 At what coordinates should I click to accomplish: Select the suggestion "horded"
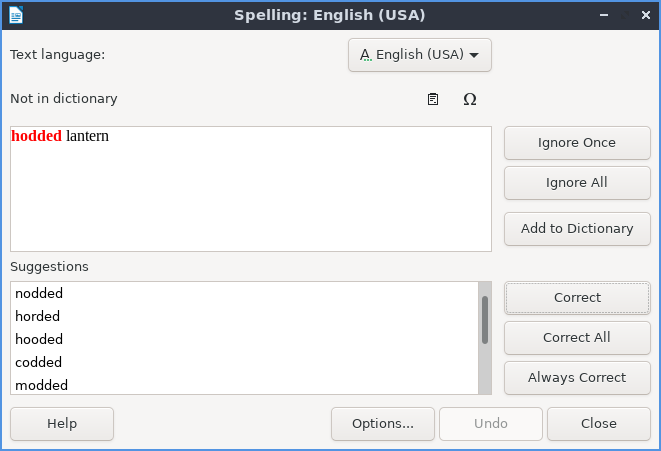(38, 316)
